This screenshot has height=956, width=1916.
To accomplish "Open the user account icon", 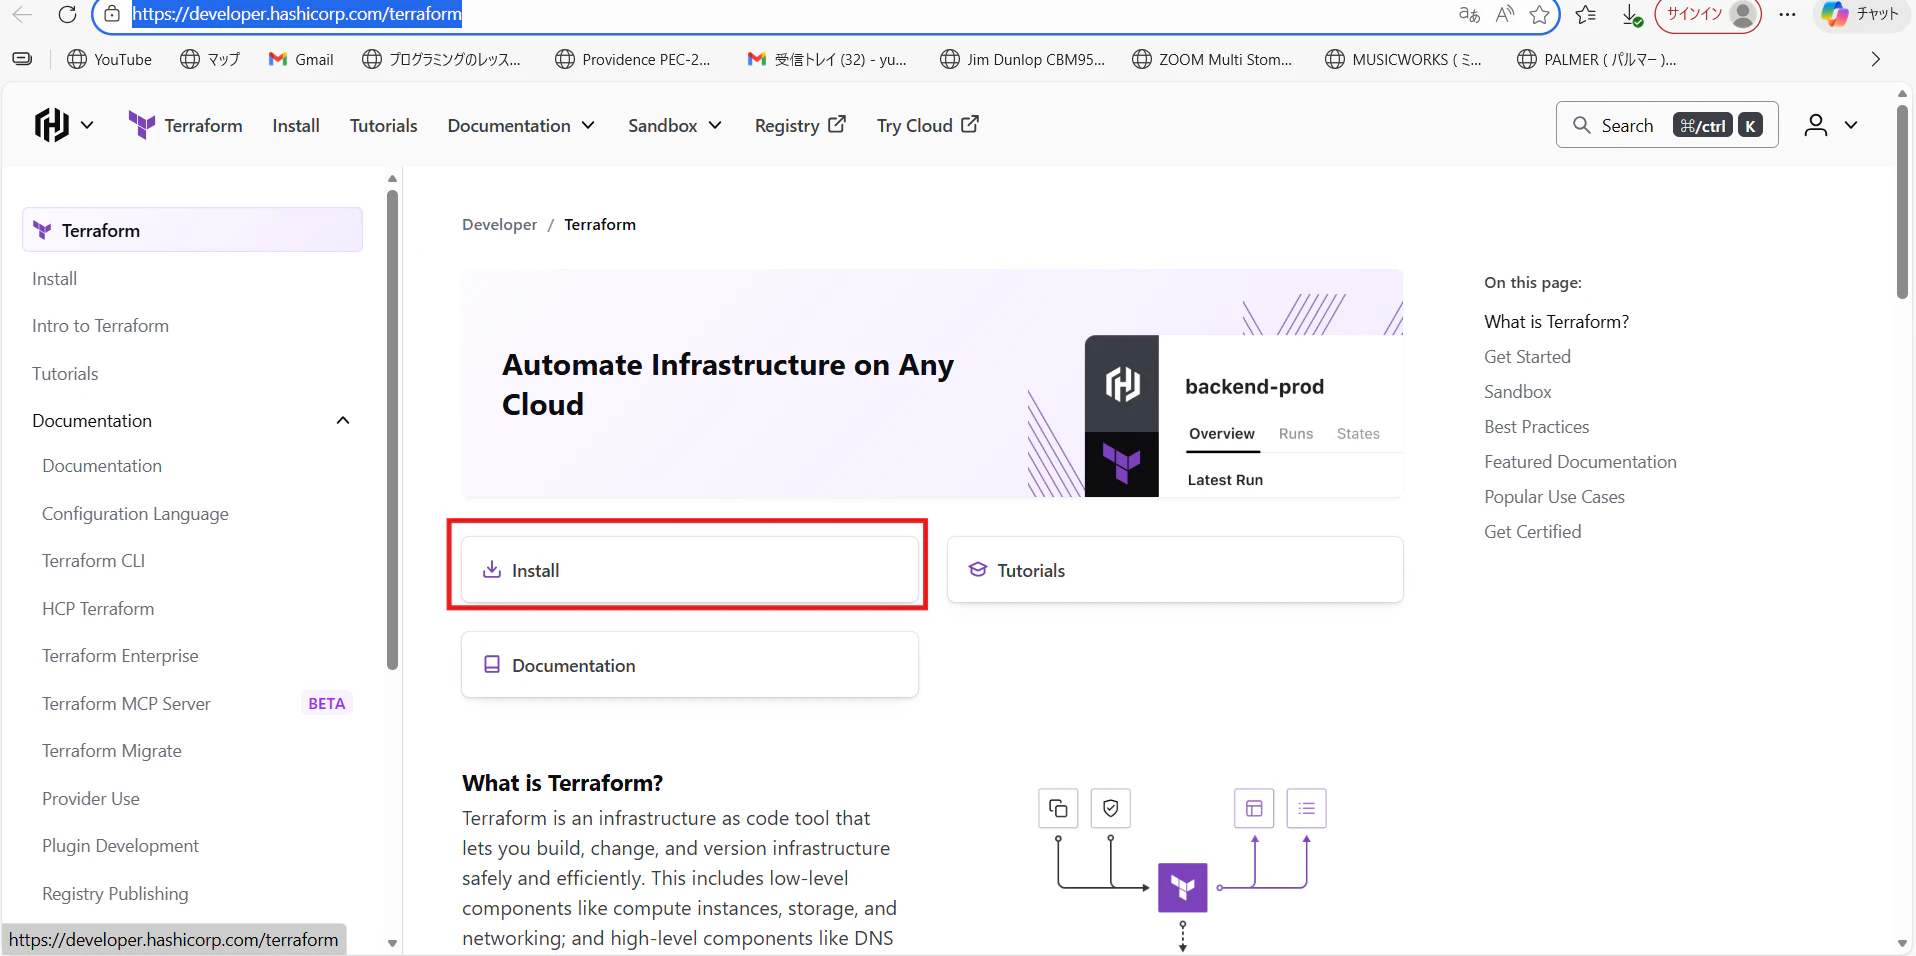I will click(x=1816, y=125).
